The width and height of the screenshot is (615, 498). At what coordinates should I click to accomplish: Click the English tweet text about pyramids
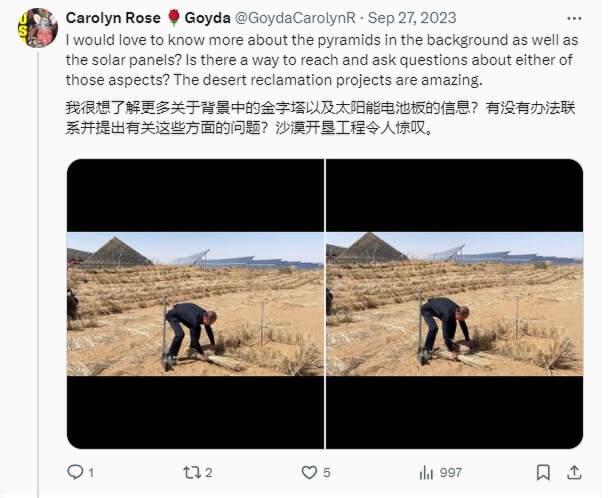(x=322, y=60)
